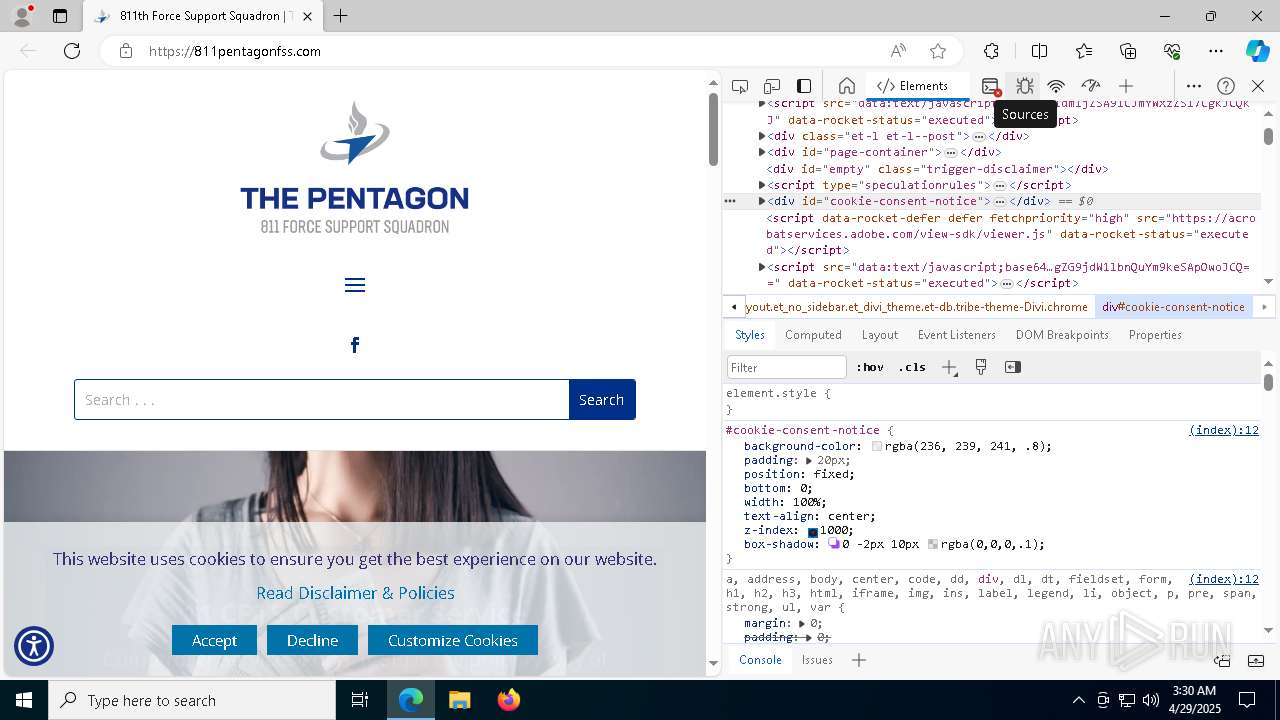Viewport: 1280px width, 720px height.
Task: Open the Console tool with error badge
Action: click(x=990, y=86)
